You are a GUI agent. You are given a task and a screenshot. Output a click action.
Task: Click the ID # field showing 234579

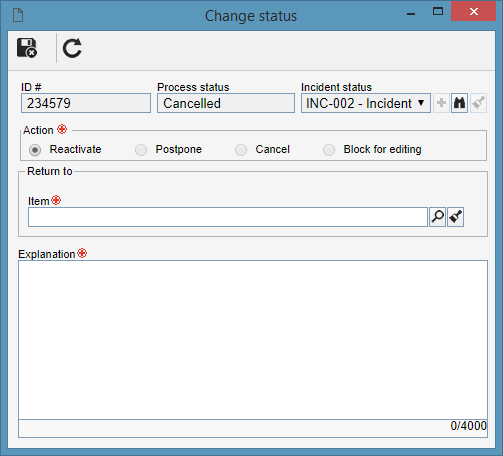[86, 103]
